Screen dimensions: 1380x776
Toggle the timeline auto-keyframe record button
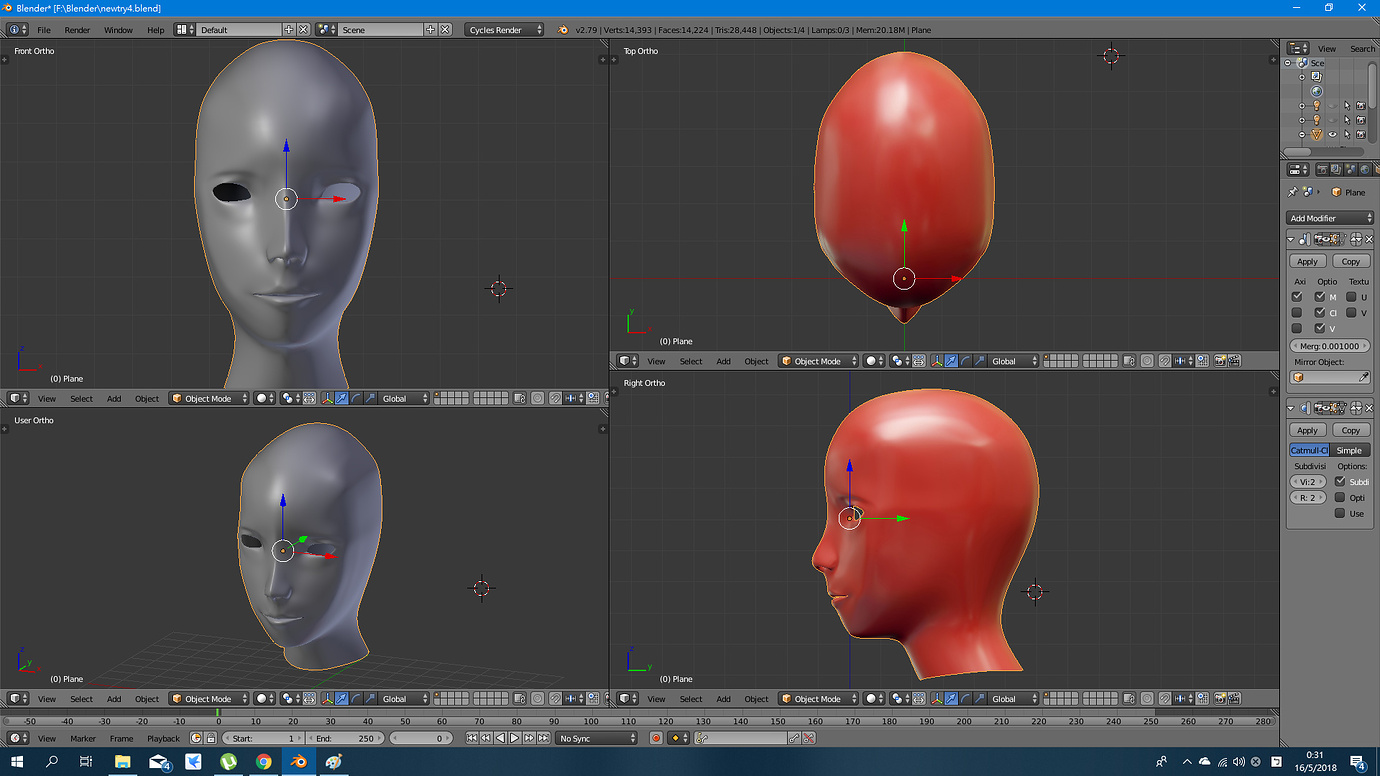656,738
